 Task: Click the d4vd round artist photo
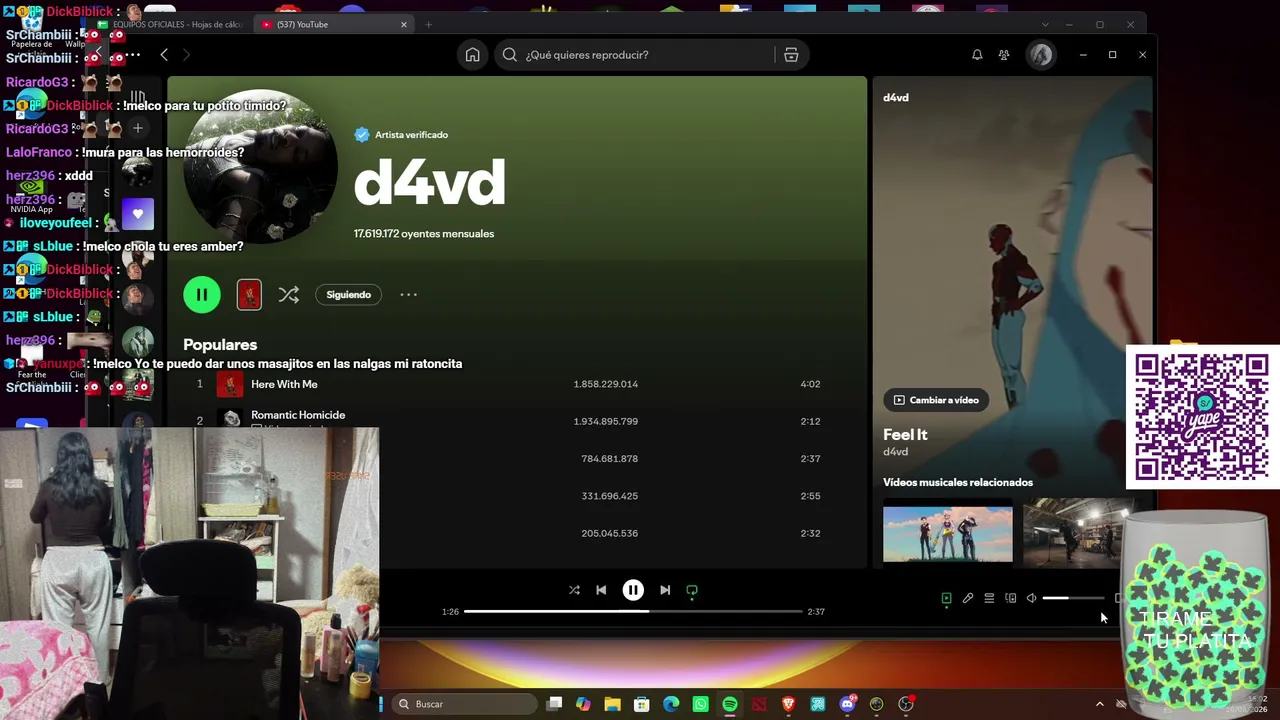pyautogui.click(x=260, y=166)
